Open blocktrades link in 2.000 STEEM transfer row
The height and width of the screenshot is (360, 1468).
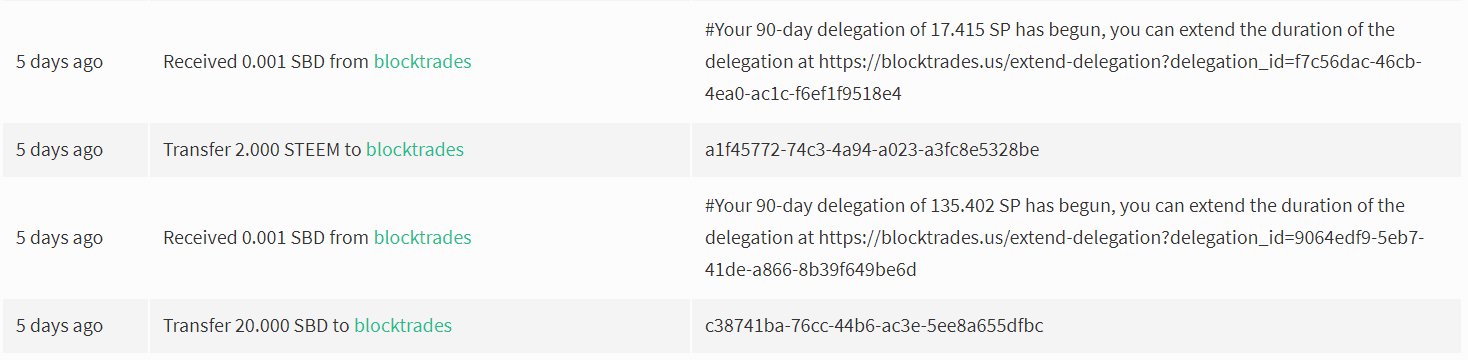[415, 150]
